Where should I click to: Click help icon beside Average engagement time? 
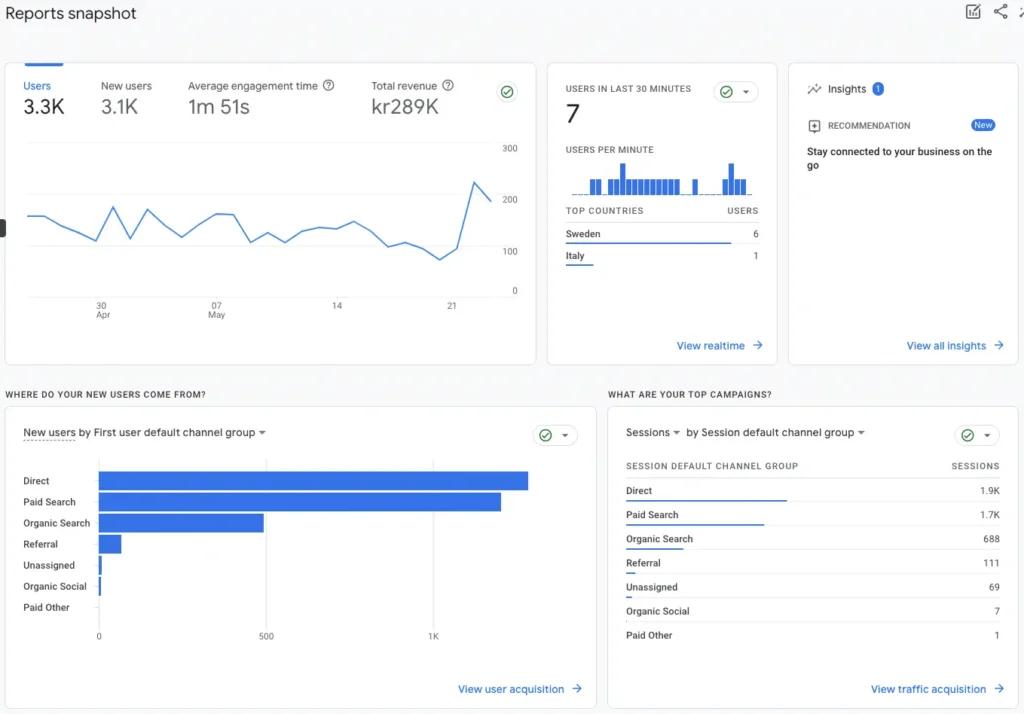(328, 85)
